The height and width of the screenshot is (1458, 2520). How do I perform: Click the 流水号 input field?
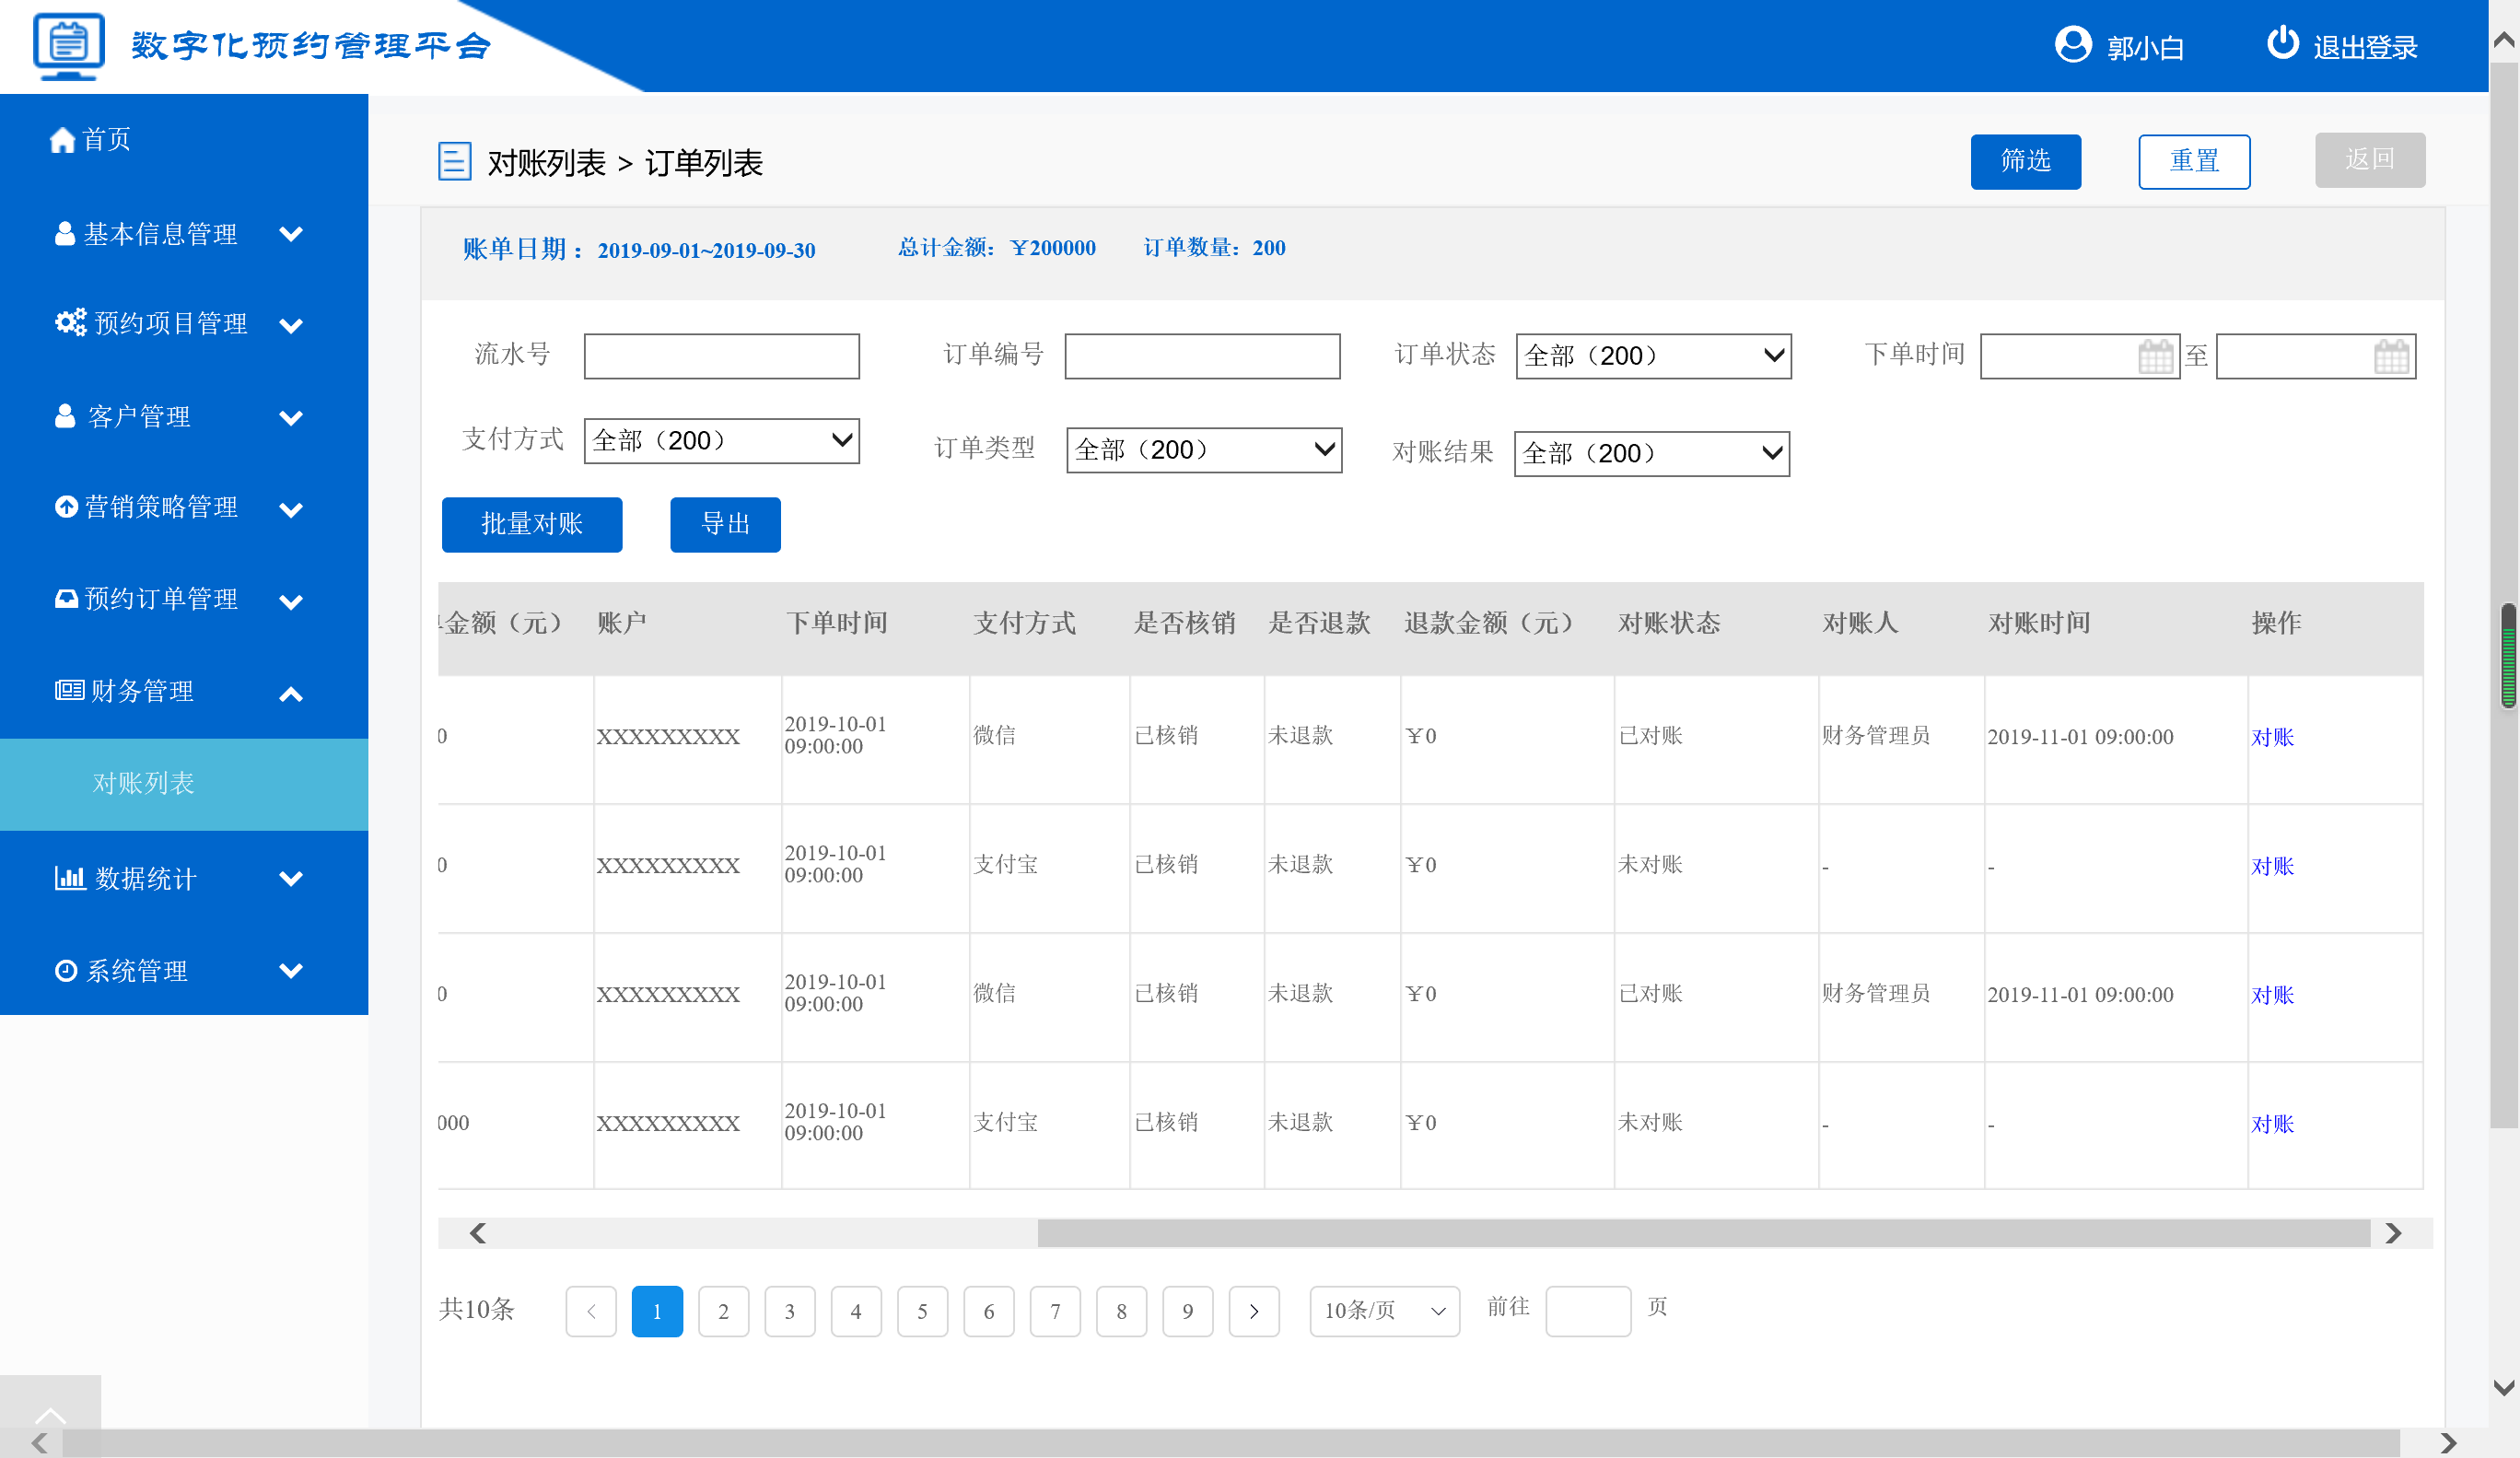721,356
